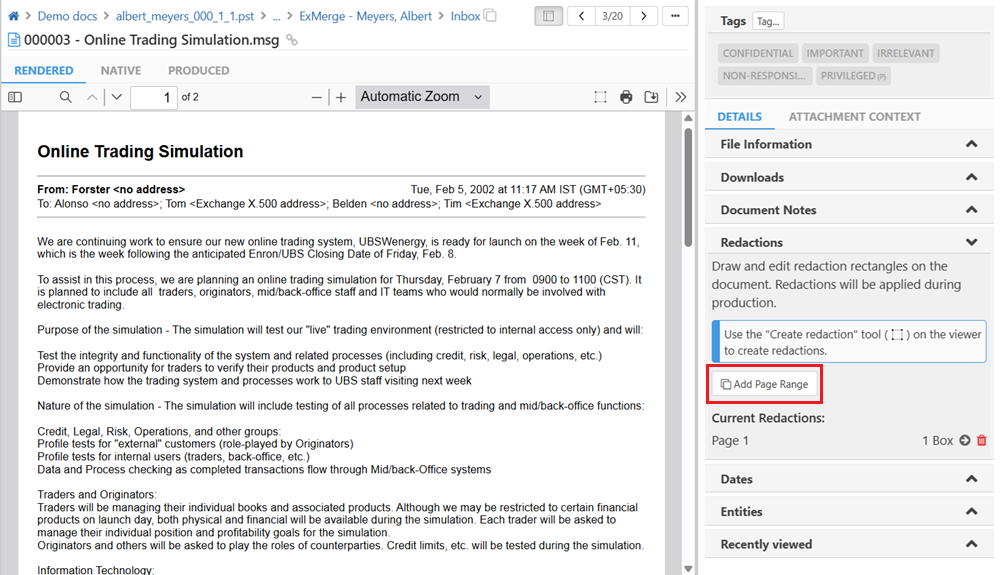Jump to the Page 1 redaction arrow
This screenshot has height=575, width=1000.
pyautogui.click(x=964, y=440)
